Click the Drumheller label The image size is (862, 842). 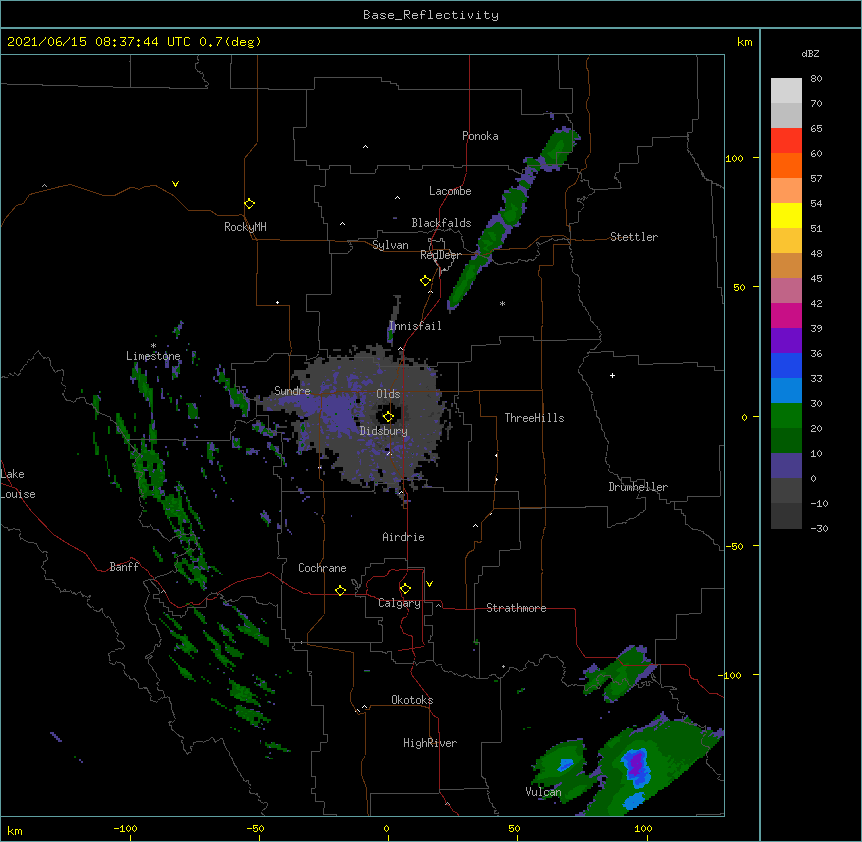(x=638, y=487)
